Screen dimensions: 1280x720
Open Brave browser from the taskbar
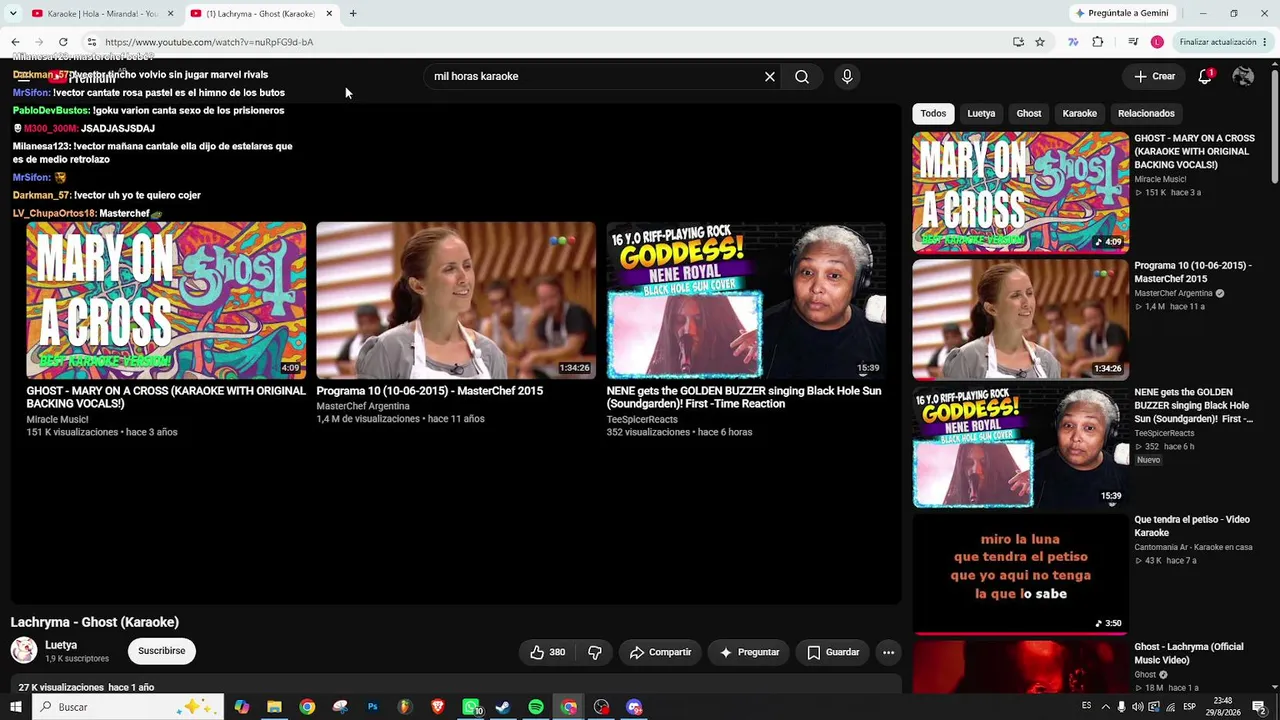437,707
